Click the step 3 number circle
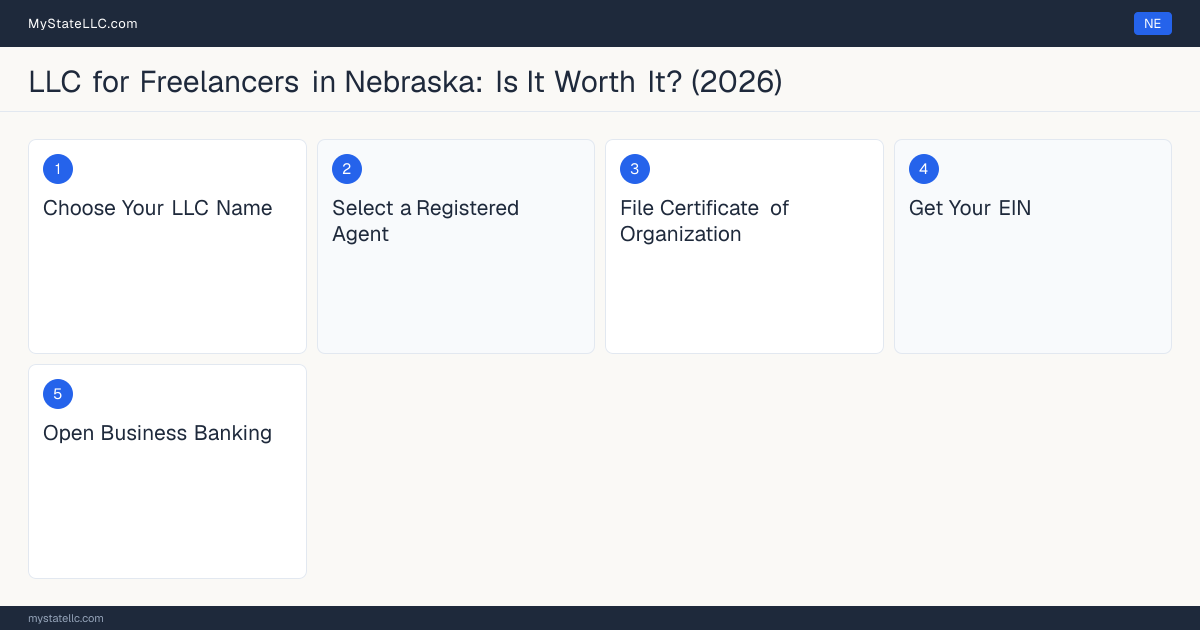Viewport: 1200px width, 630px height. (x=635, y=169)
